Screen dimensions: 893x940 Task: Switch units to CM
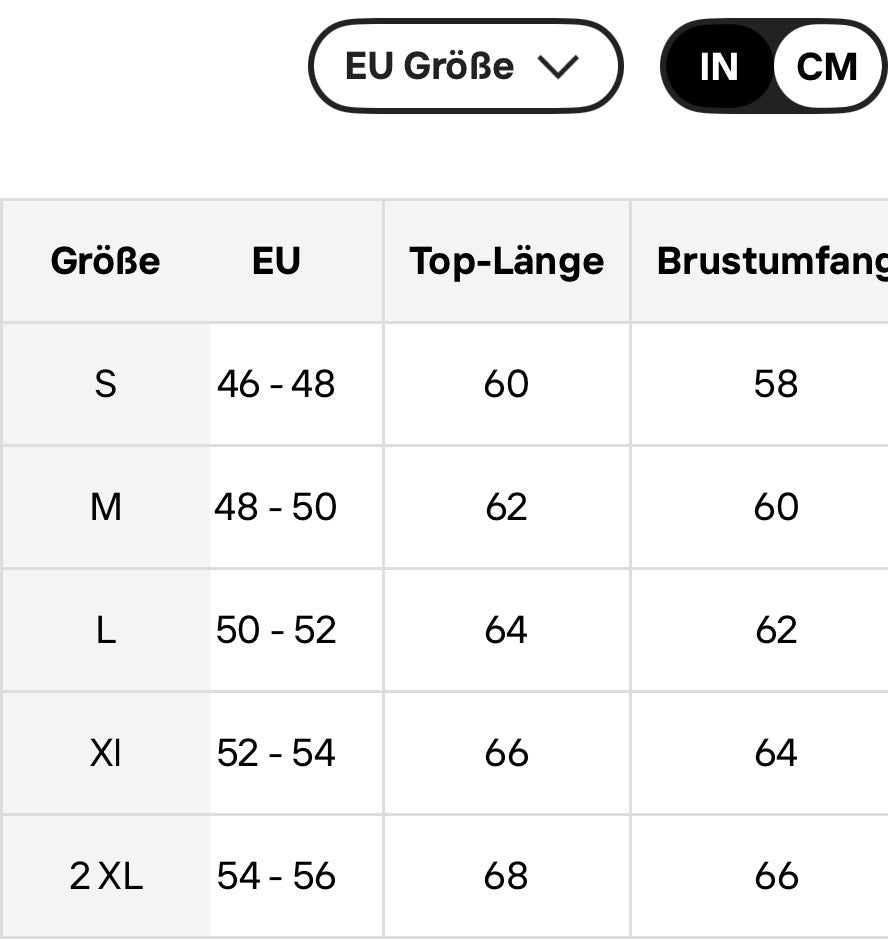pyautogui.click(x=827, y=66)
